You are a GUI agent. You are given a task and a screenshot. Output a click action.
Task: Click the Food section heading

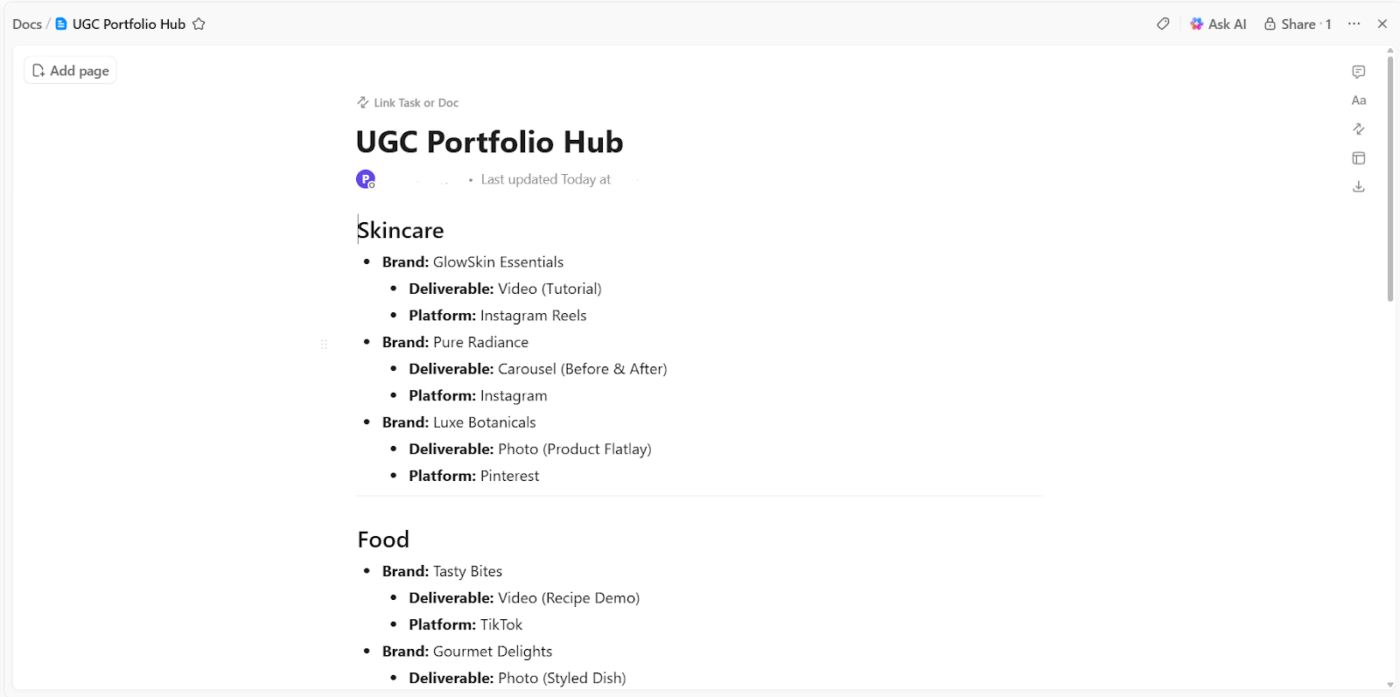tap(383, 539)
